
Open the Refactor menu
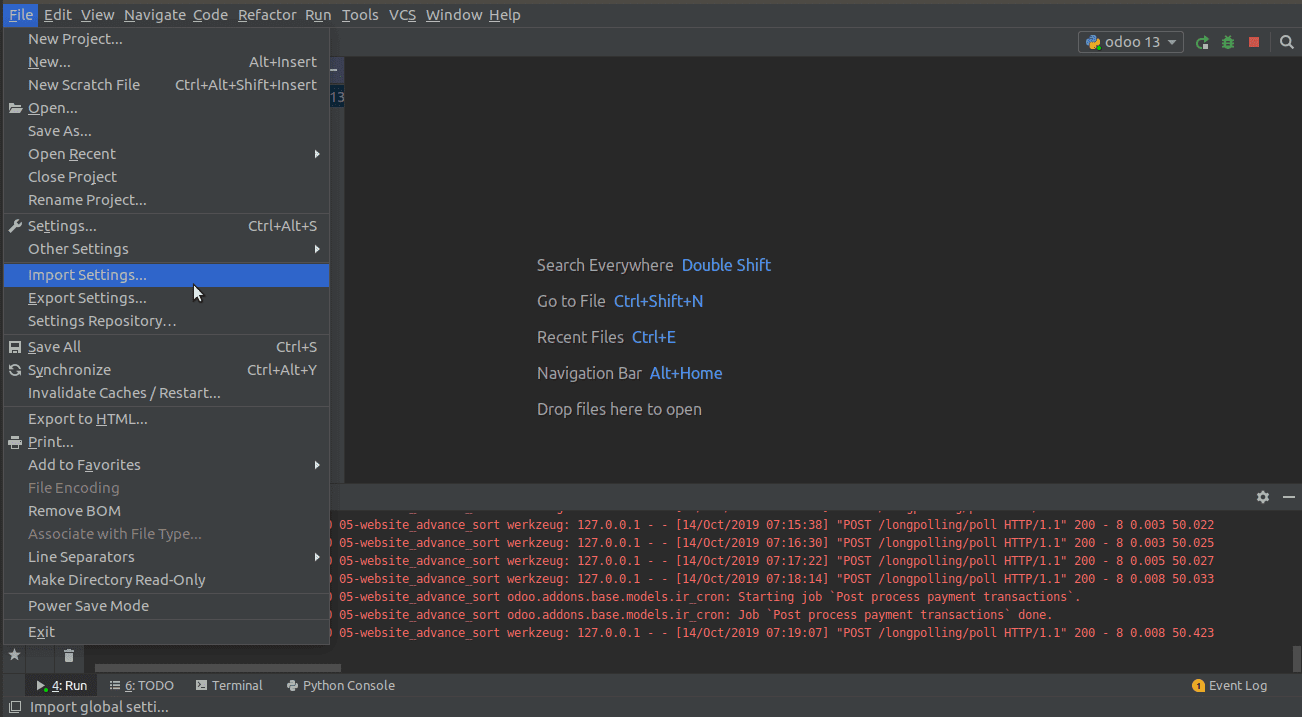click(267, 15)
